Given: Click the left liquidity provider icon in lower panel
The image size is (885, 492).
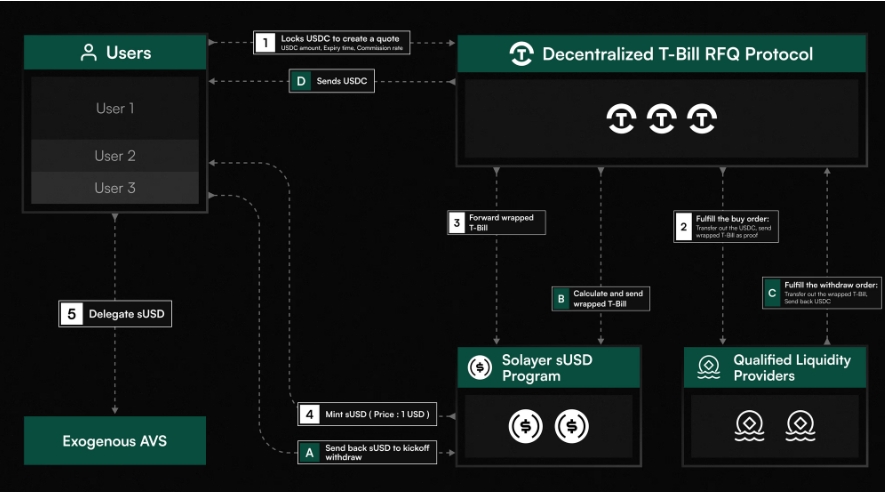Looking at the screenshot, I should pyautogui.click(x=750, y=426).
